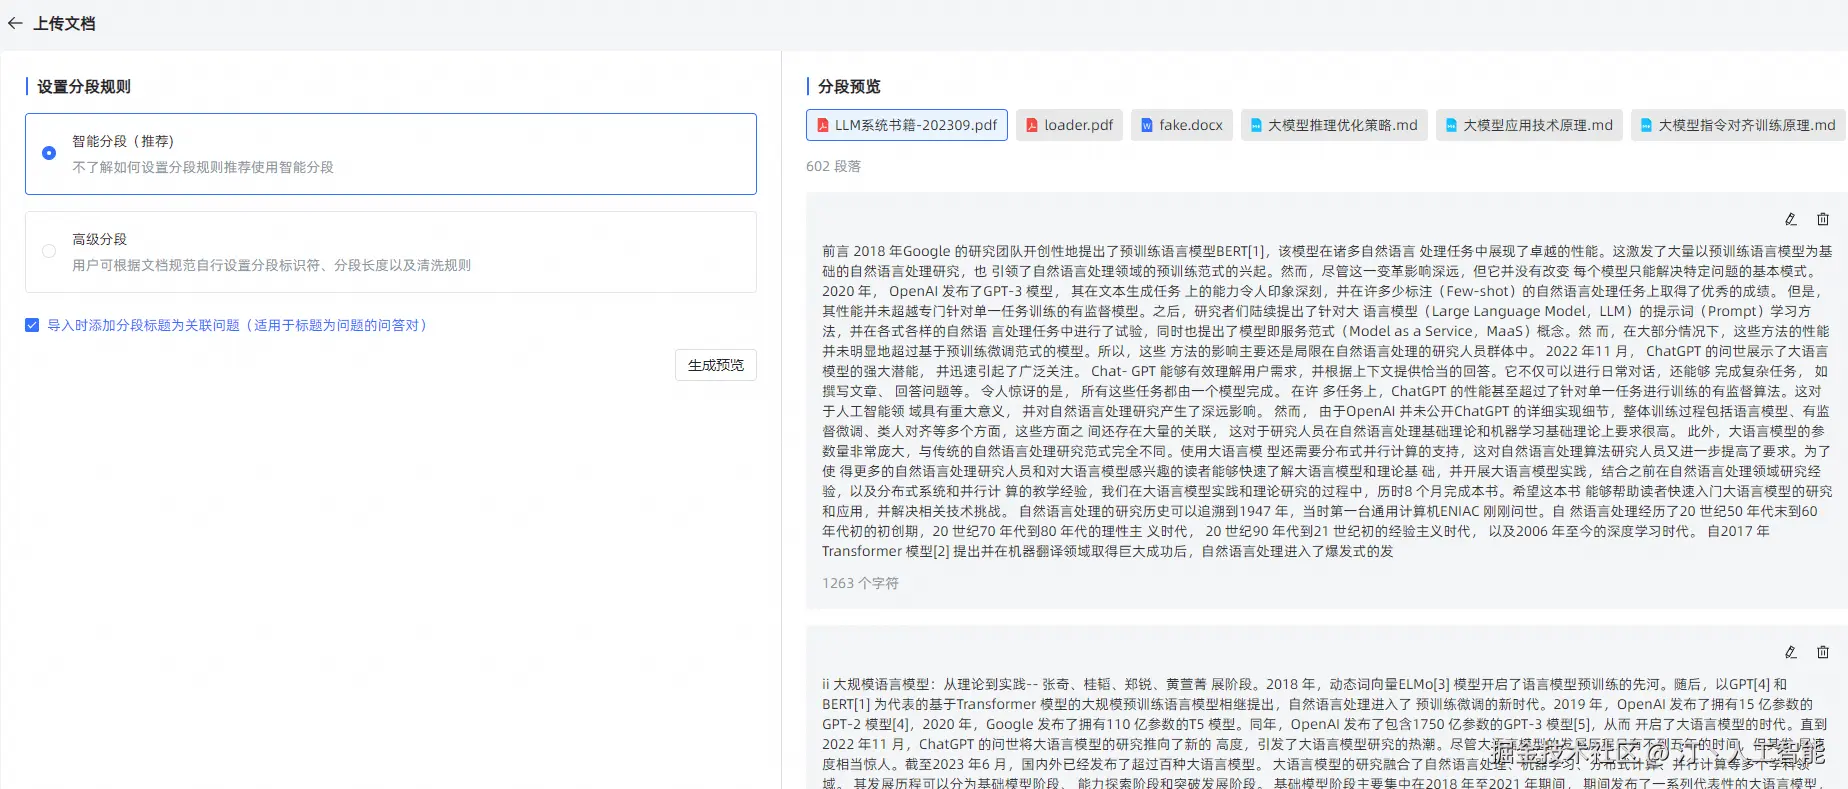Click the 分段预览 section heading

point(849,87)
